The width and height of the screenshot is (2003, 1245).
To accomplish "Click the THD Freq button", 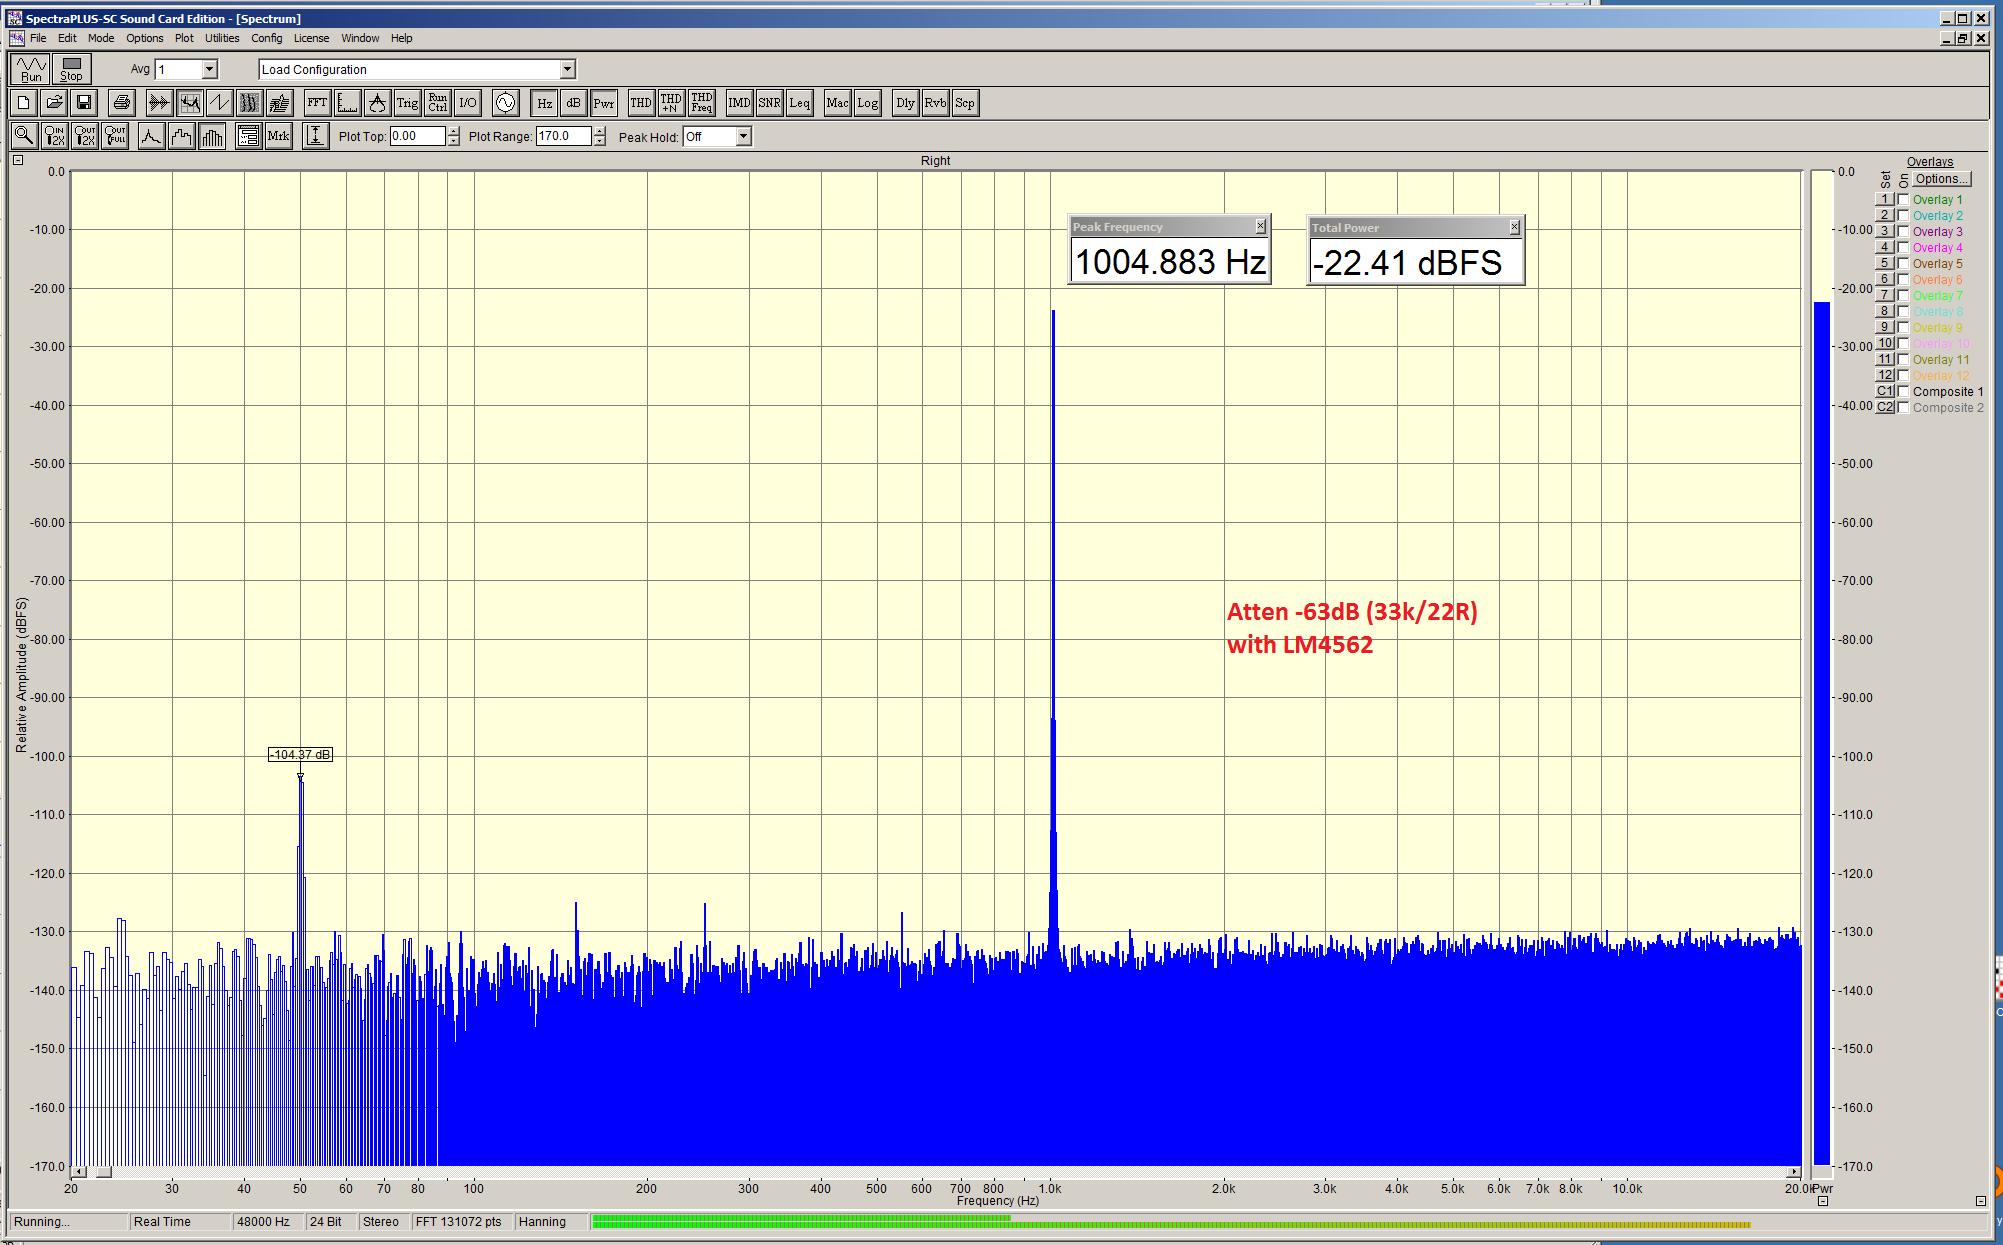I will coord(701,103).
